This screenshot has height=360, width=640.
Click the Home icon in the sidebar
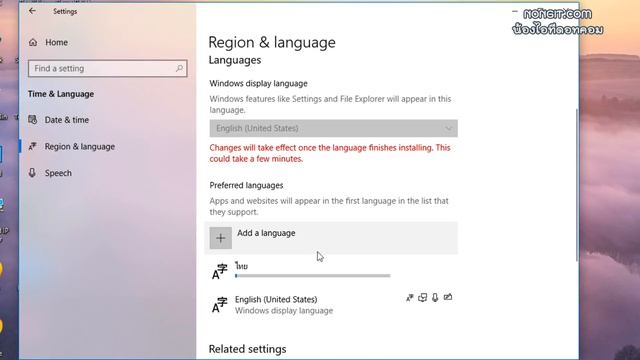(33, 42)
